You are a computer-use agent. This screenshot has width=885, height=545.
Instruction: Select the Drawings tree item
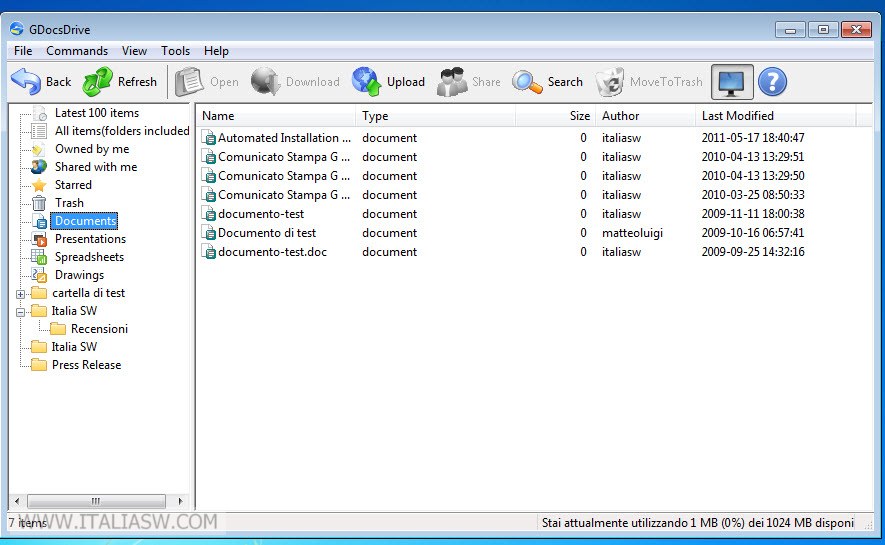(80, 275)
